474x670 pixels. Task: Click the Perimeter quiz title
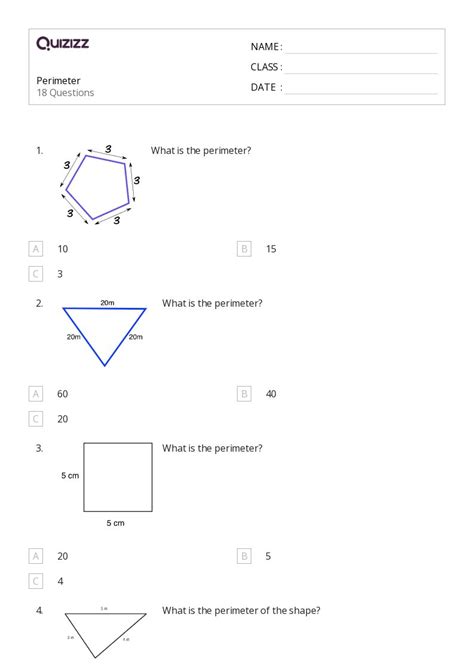(x=58, y=81)
